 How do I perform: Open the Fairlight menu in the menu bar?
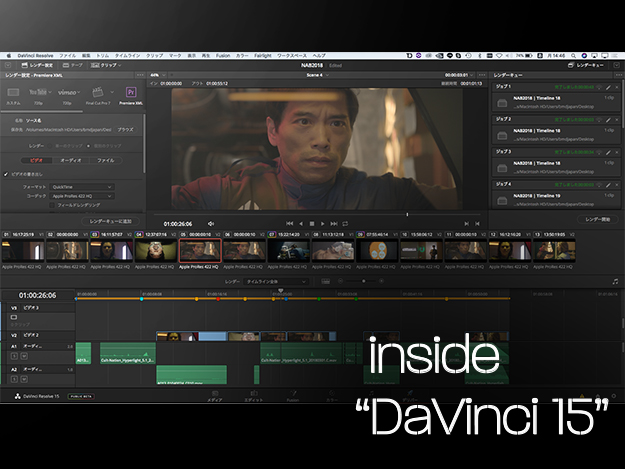[263, 56]
